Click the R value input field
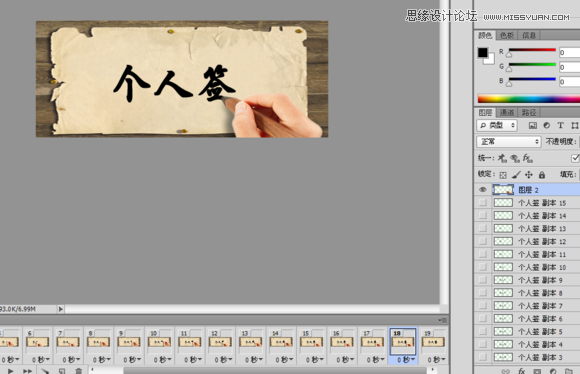This screenshot has width=580, height=374. click(x=569, y=53)
